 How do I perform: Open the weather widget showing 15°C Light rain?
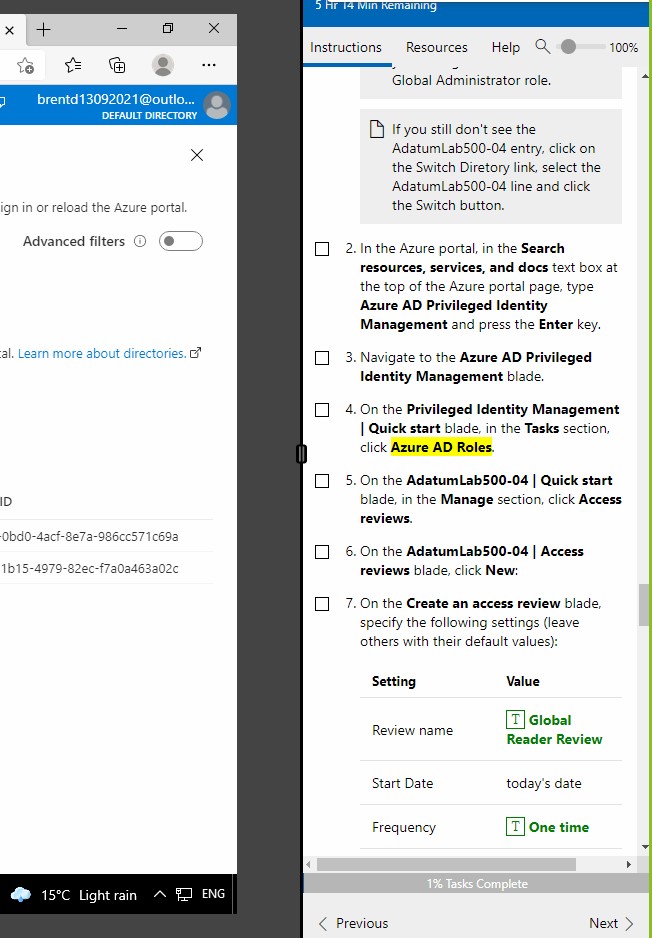(74, 895)
